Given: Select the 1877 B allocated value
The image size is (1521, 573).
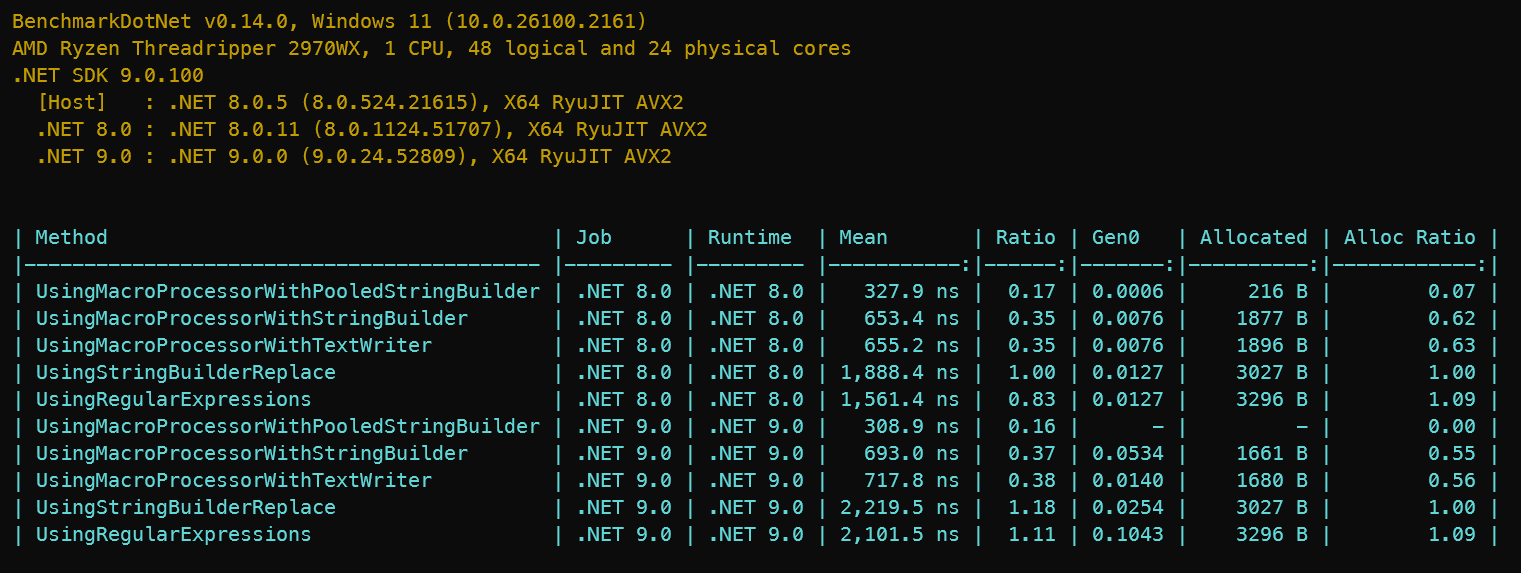Looking at the screenshot, I should coord(1272,318).
